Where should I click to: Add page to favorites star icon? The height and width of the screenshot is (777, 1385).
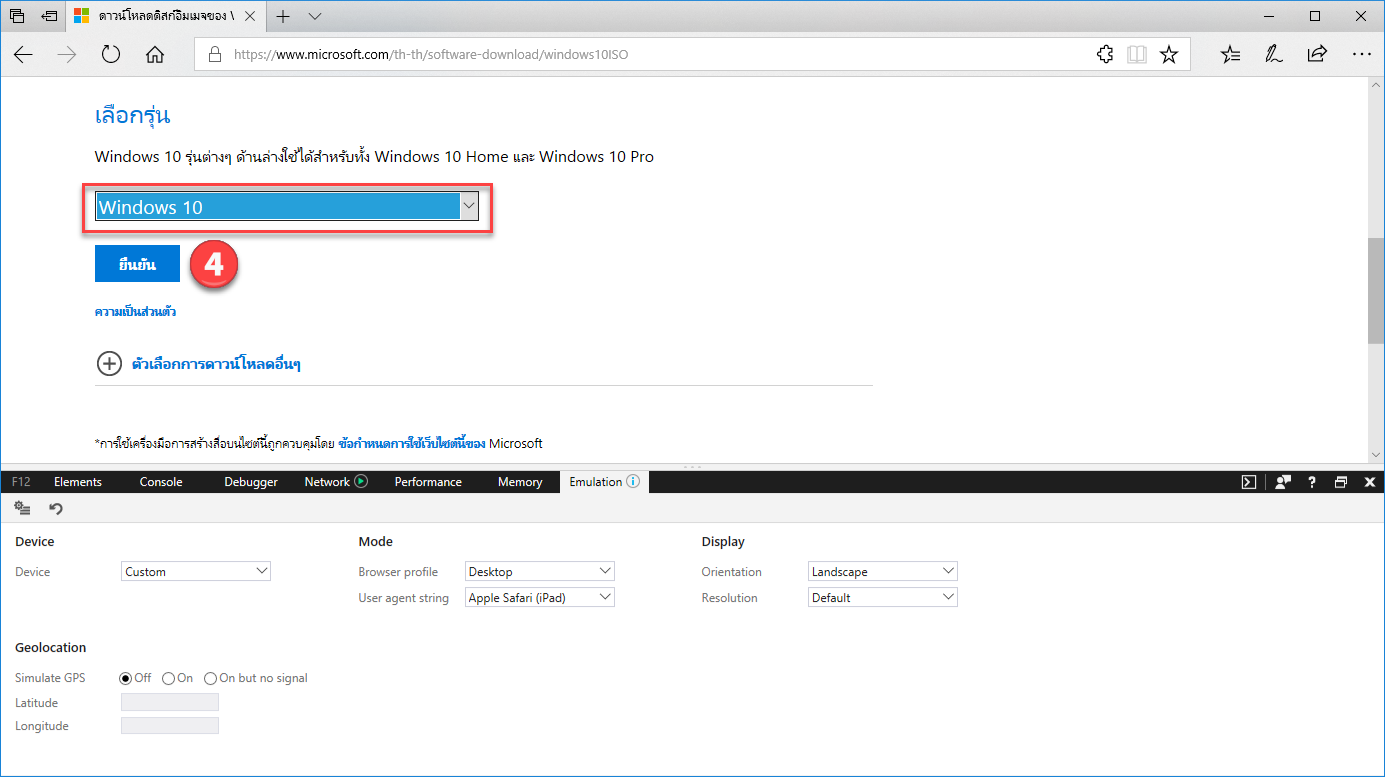(x=1169, y=55)
